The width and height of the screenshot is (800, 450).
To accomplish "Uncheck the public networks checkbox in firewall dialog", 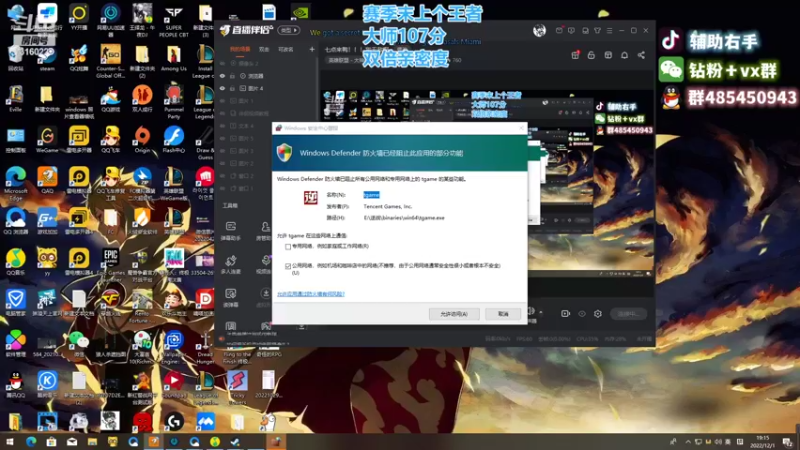I will click(288, 266).
